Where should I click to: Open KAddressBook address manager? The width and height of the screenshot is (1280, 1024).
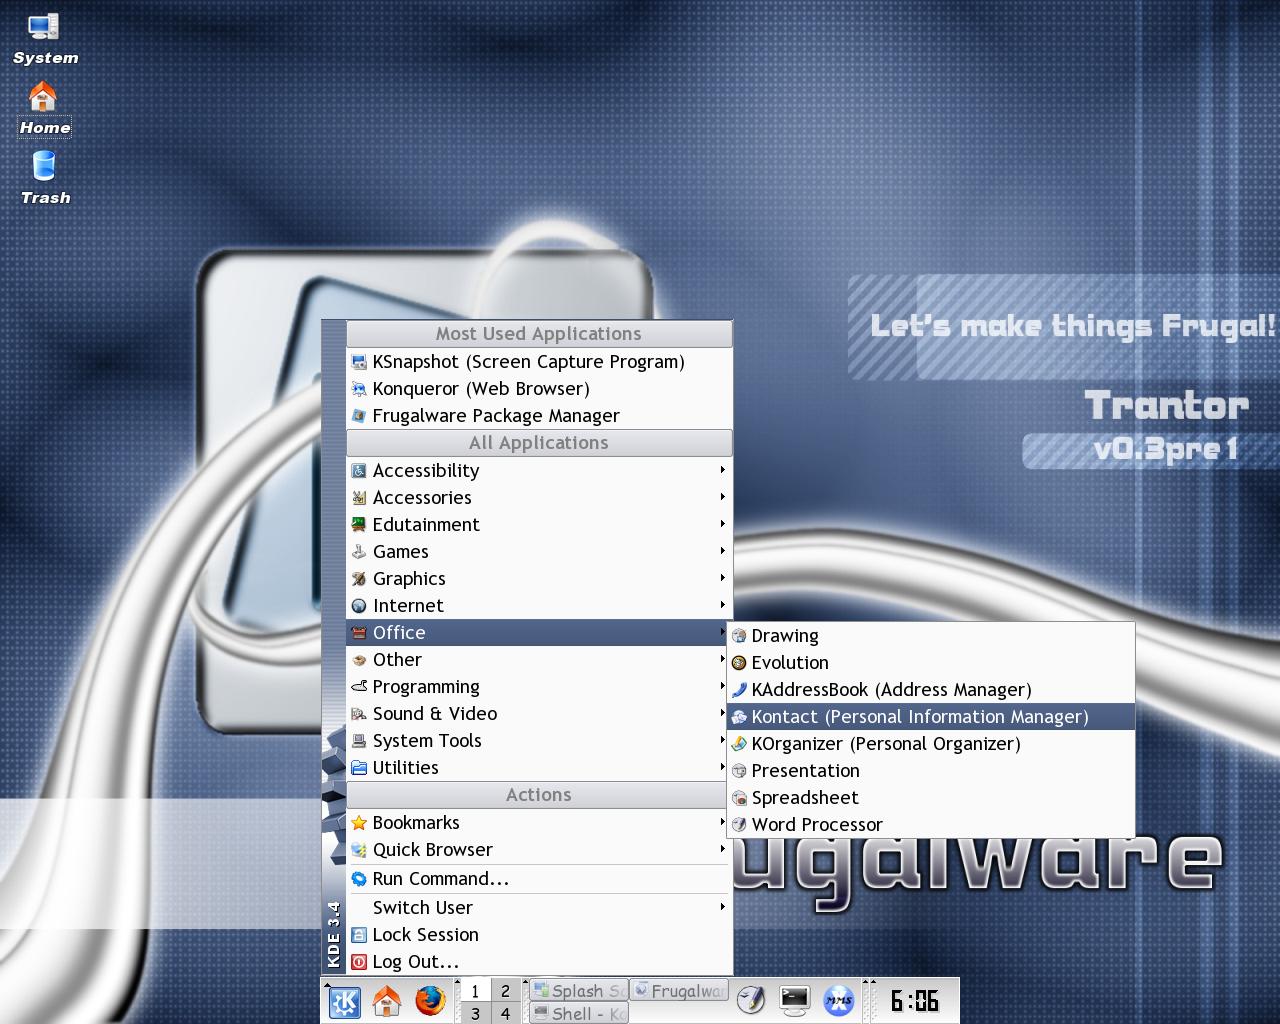(931, 690)
